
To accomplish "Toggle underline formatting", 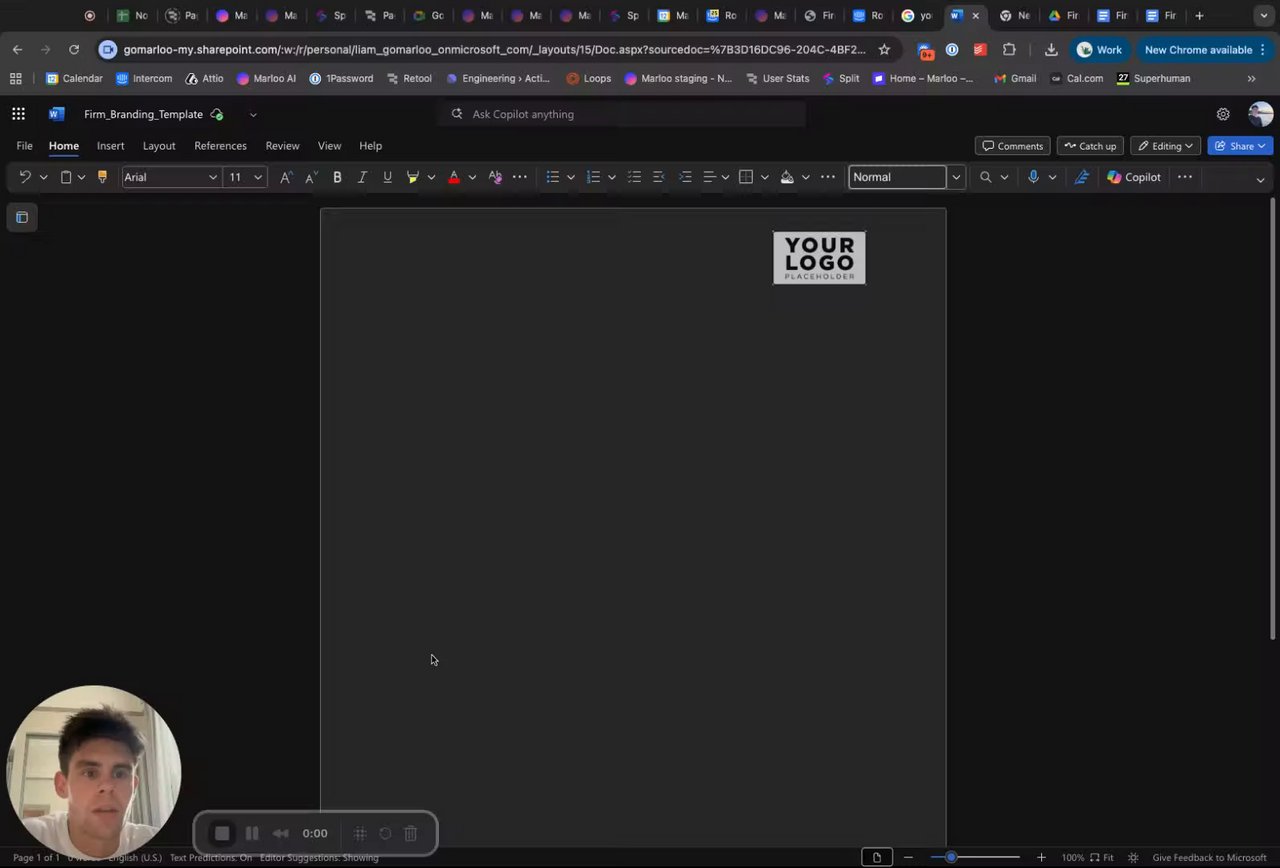I will tap(387, 177).
